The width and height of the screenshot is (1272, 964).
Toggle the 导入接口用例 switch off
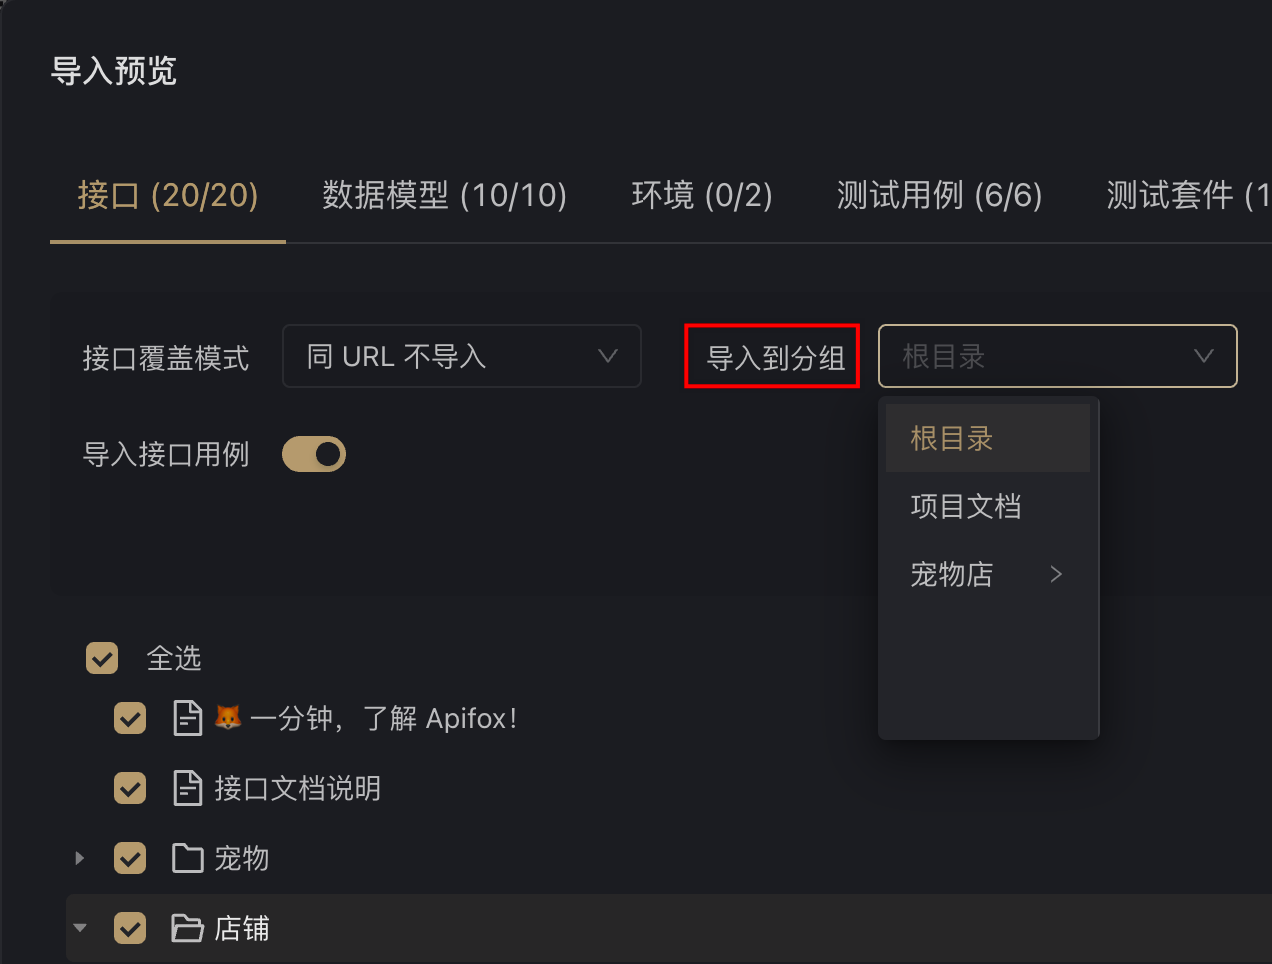[x=314, y=454]
